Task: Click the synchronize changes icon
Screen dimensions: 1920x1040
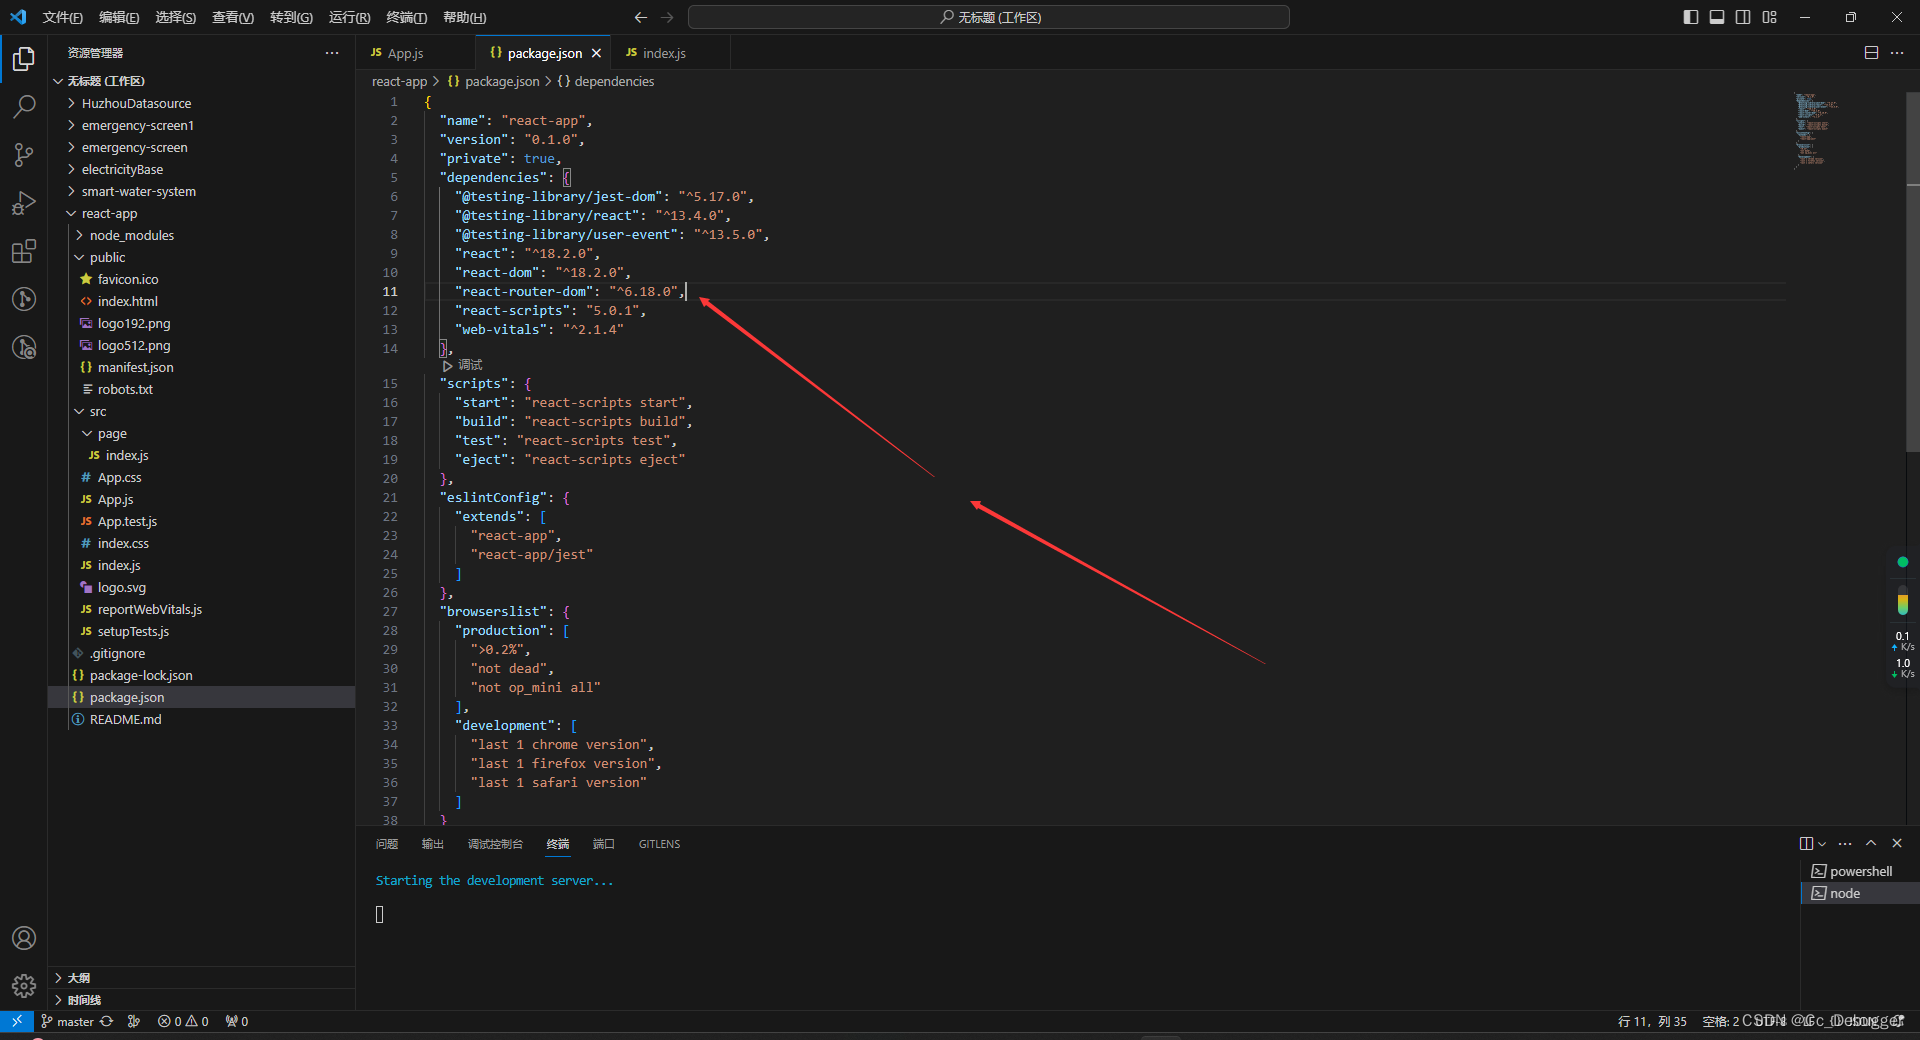Action: coord(106,1021)
